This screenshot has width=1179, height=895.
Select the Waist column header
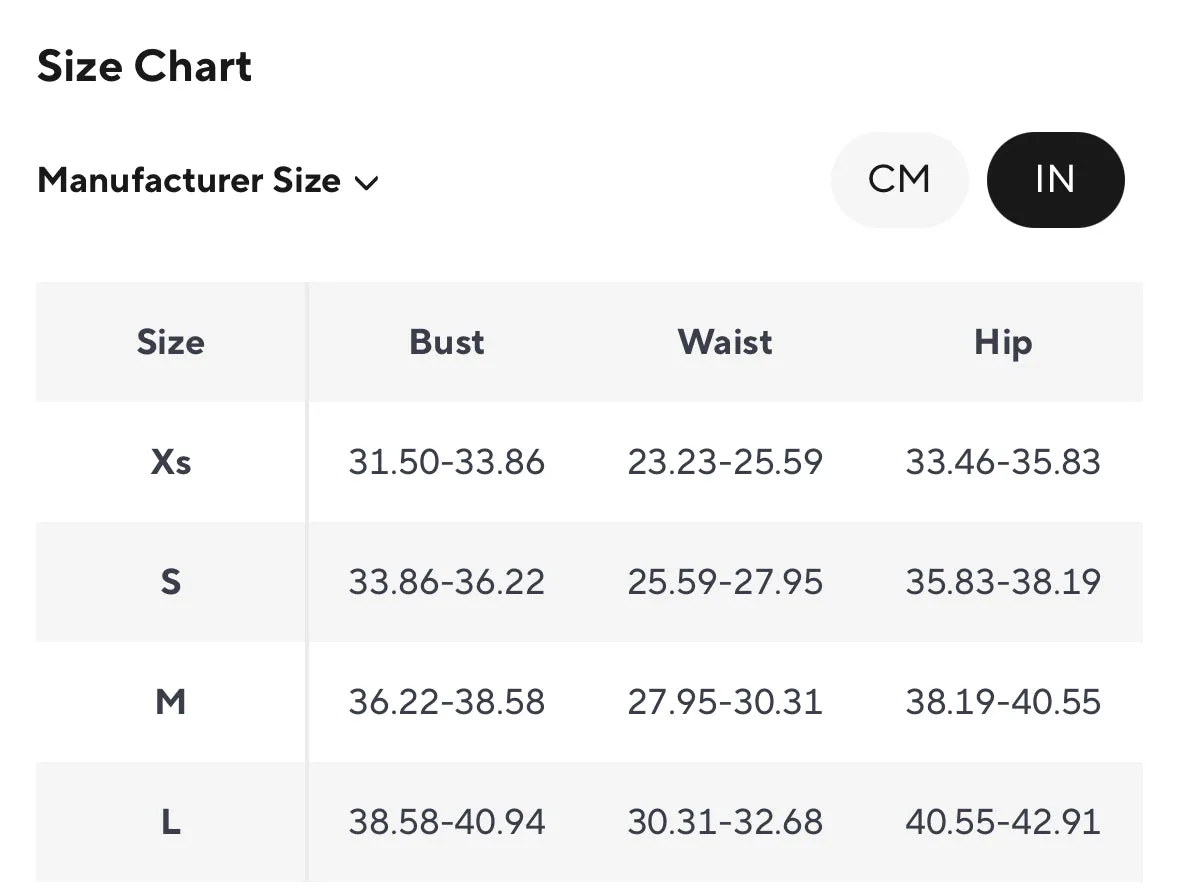click(x=725, y=342)
